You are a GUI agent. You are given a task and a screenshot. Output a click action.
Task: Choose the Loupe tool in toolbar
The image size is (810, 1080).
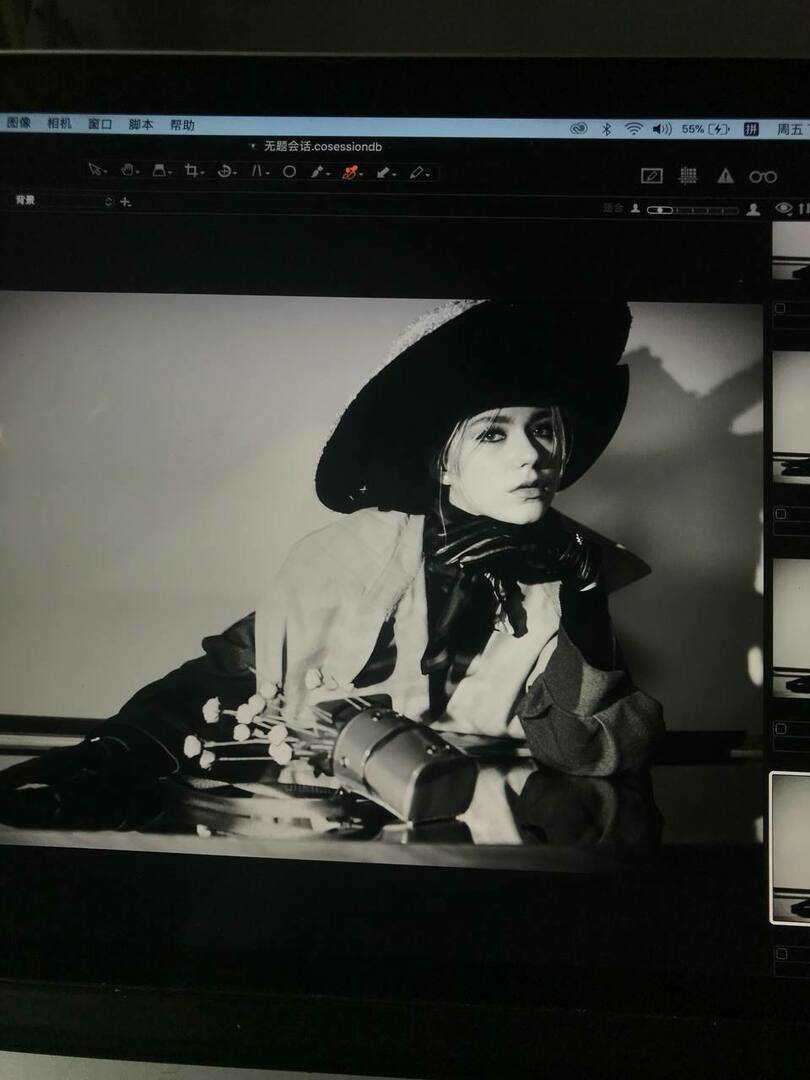(161, 170)
